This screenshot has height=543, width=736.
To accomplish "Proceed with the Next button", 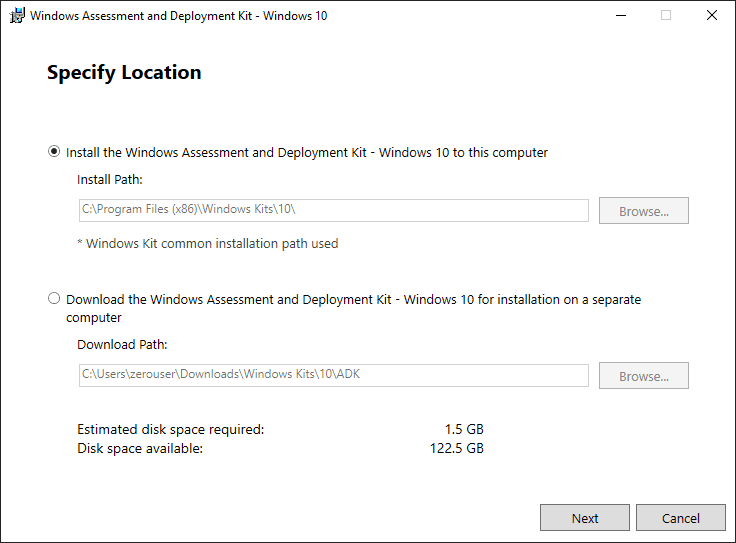I will pos(585,518).
